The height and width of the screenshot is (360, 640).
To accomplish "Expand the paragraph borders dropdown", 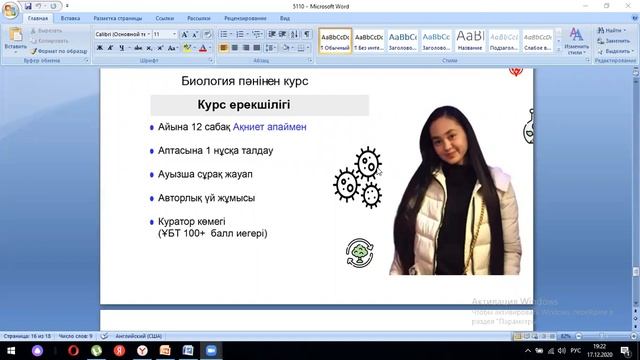I will (x=308, y=48).
